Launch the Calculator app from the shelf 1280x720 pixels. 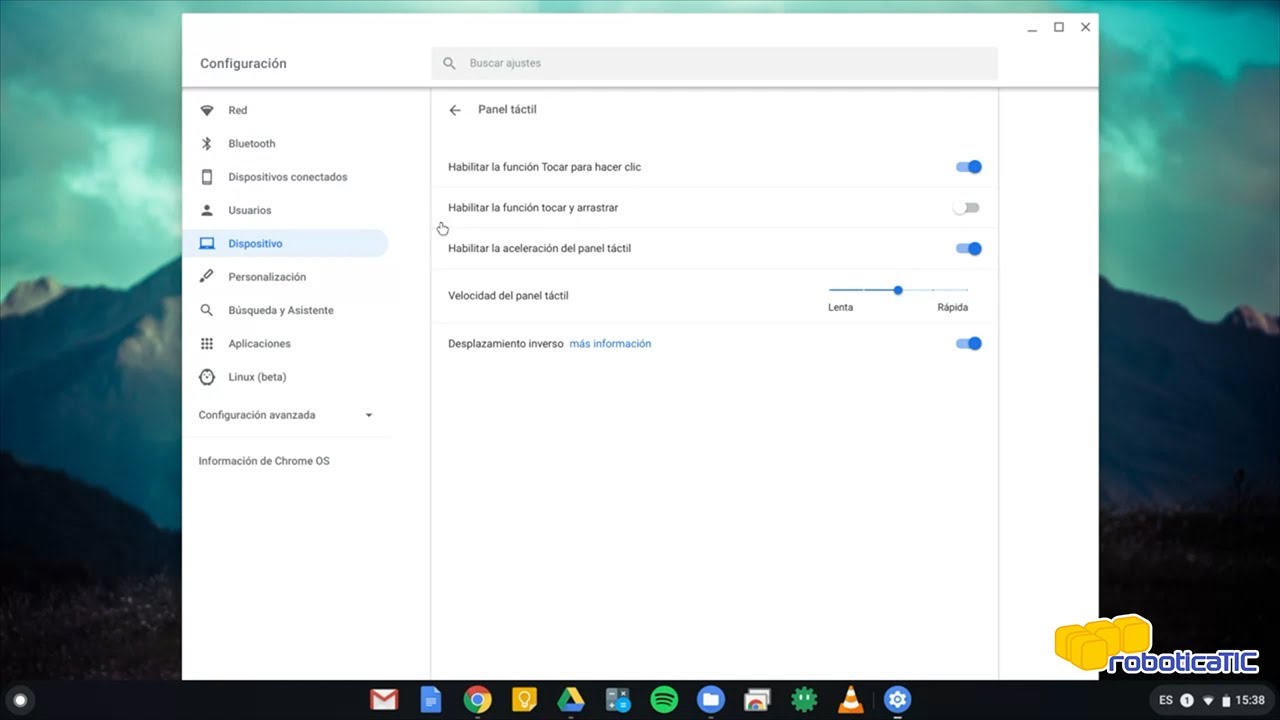pos(618,700)
